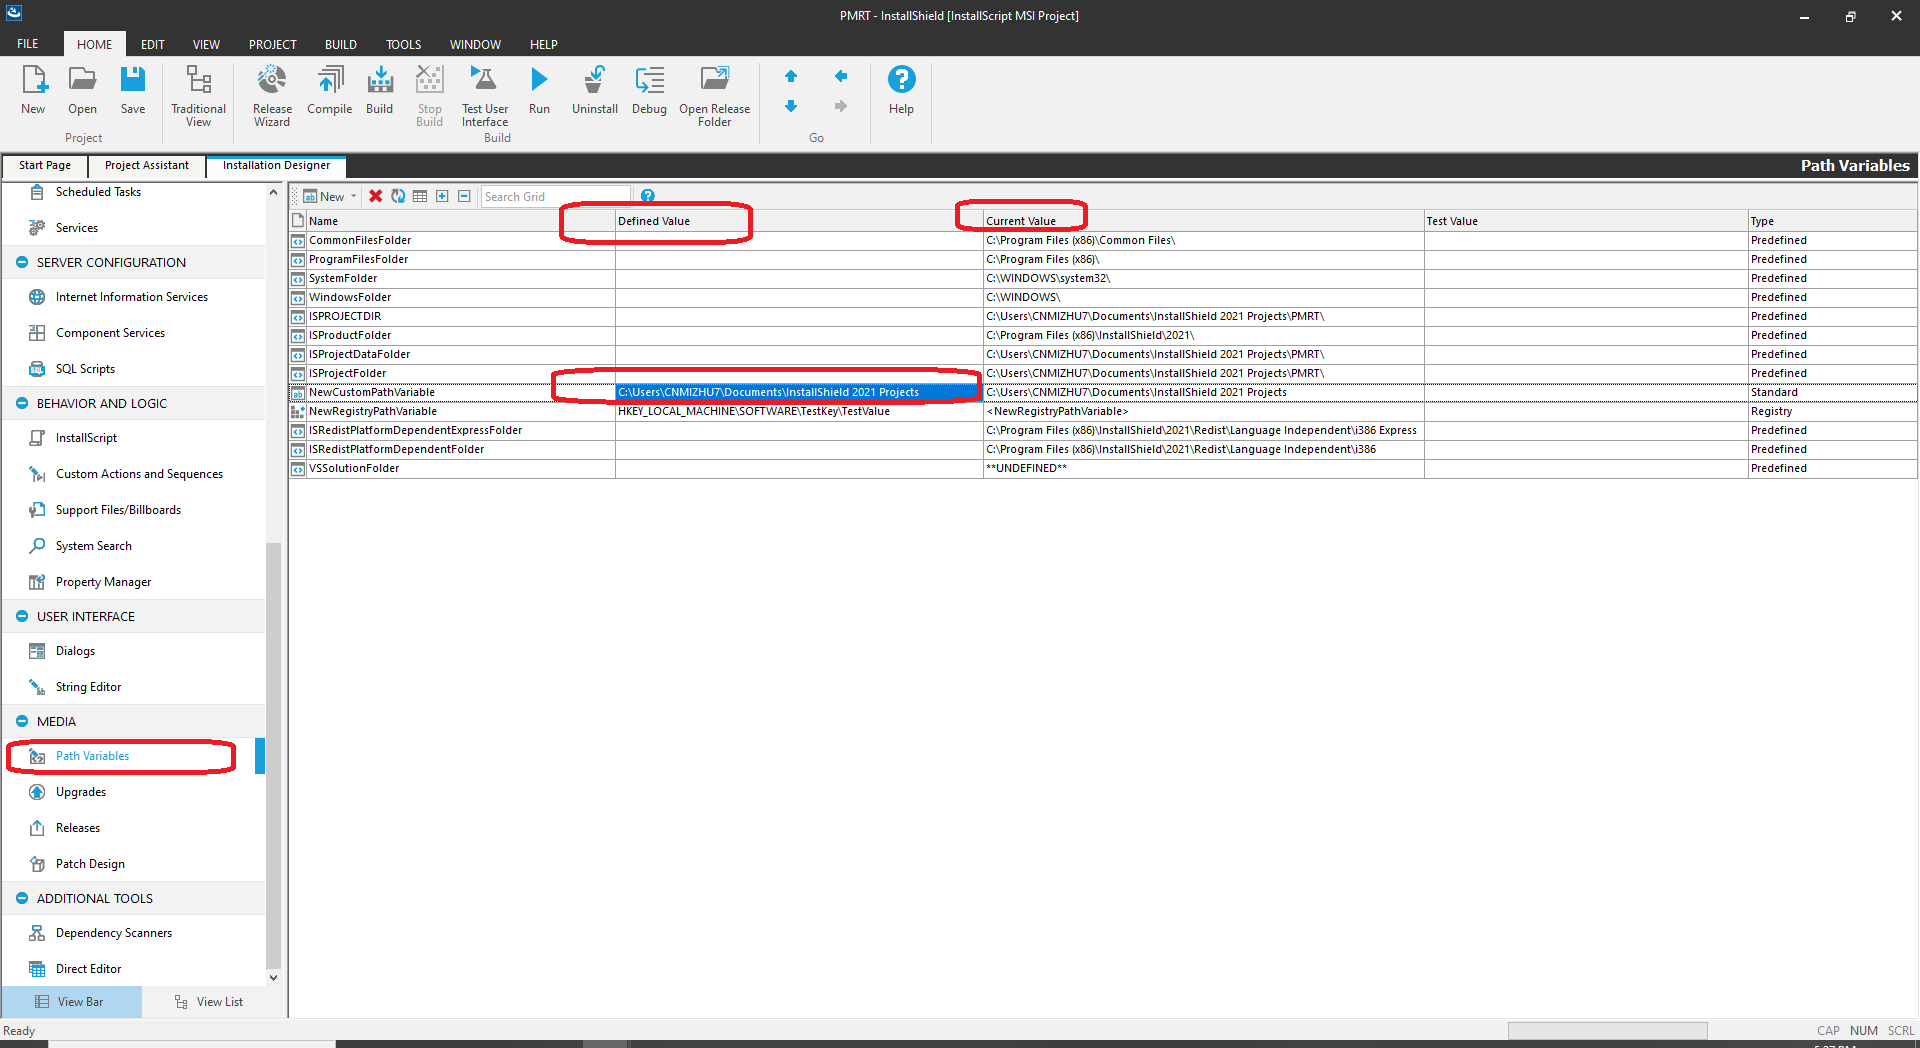The height and width of the screenshot is (1048, 1920).
Task: Go down with the blue down arrow
Action: click(791, 106)
